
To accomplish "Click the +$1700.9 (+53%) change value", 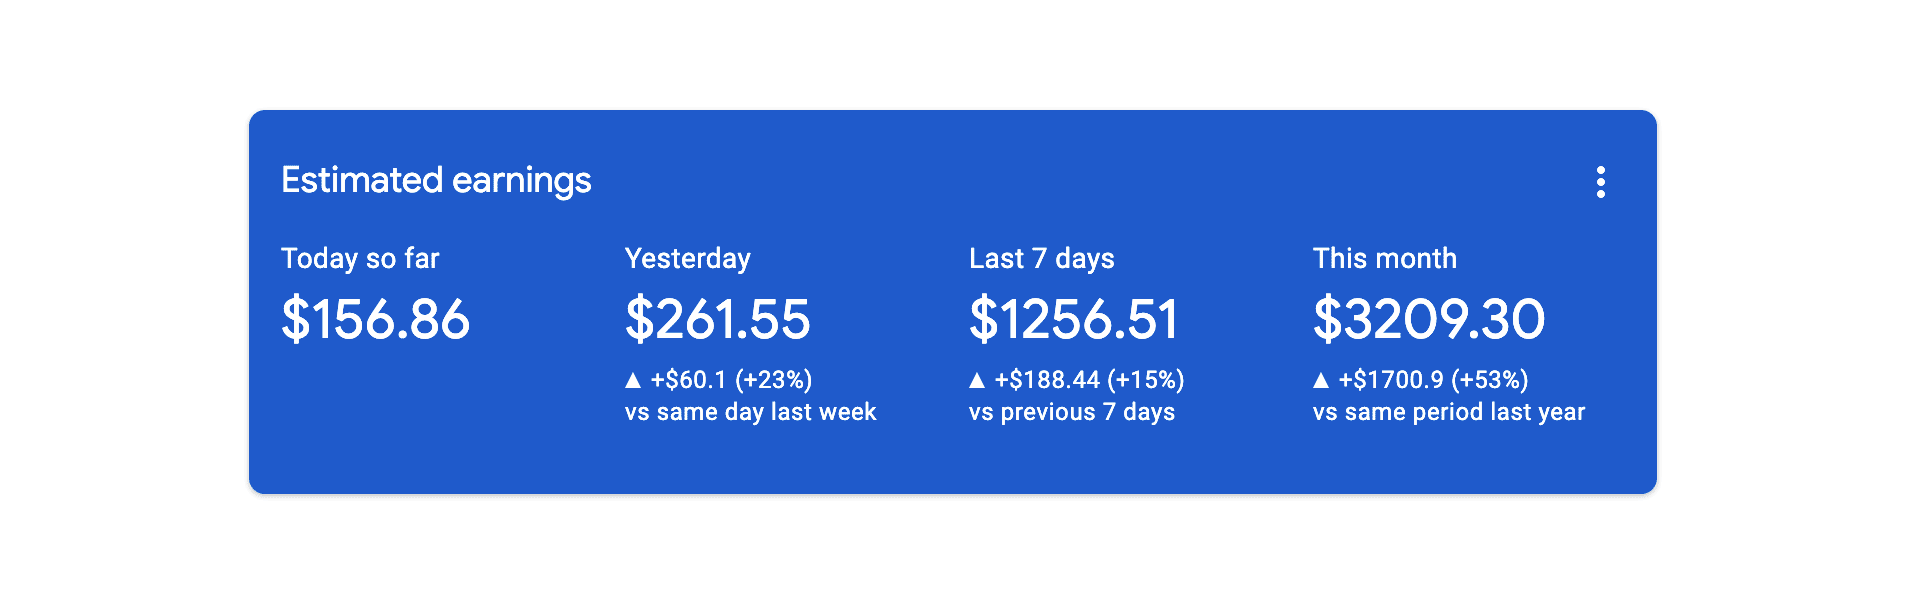I will (1433, 380).
